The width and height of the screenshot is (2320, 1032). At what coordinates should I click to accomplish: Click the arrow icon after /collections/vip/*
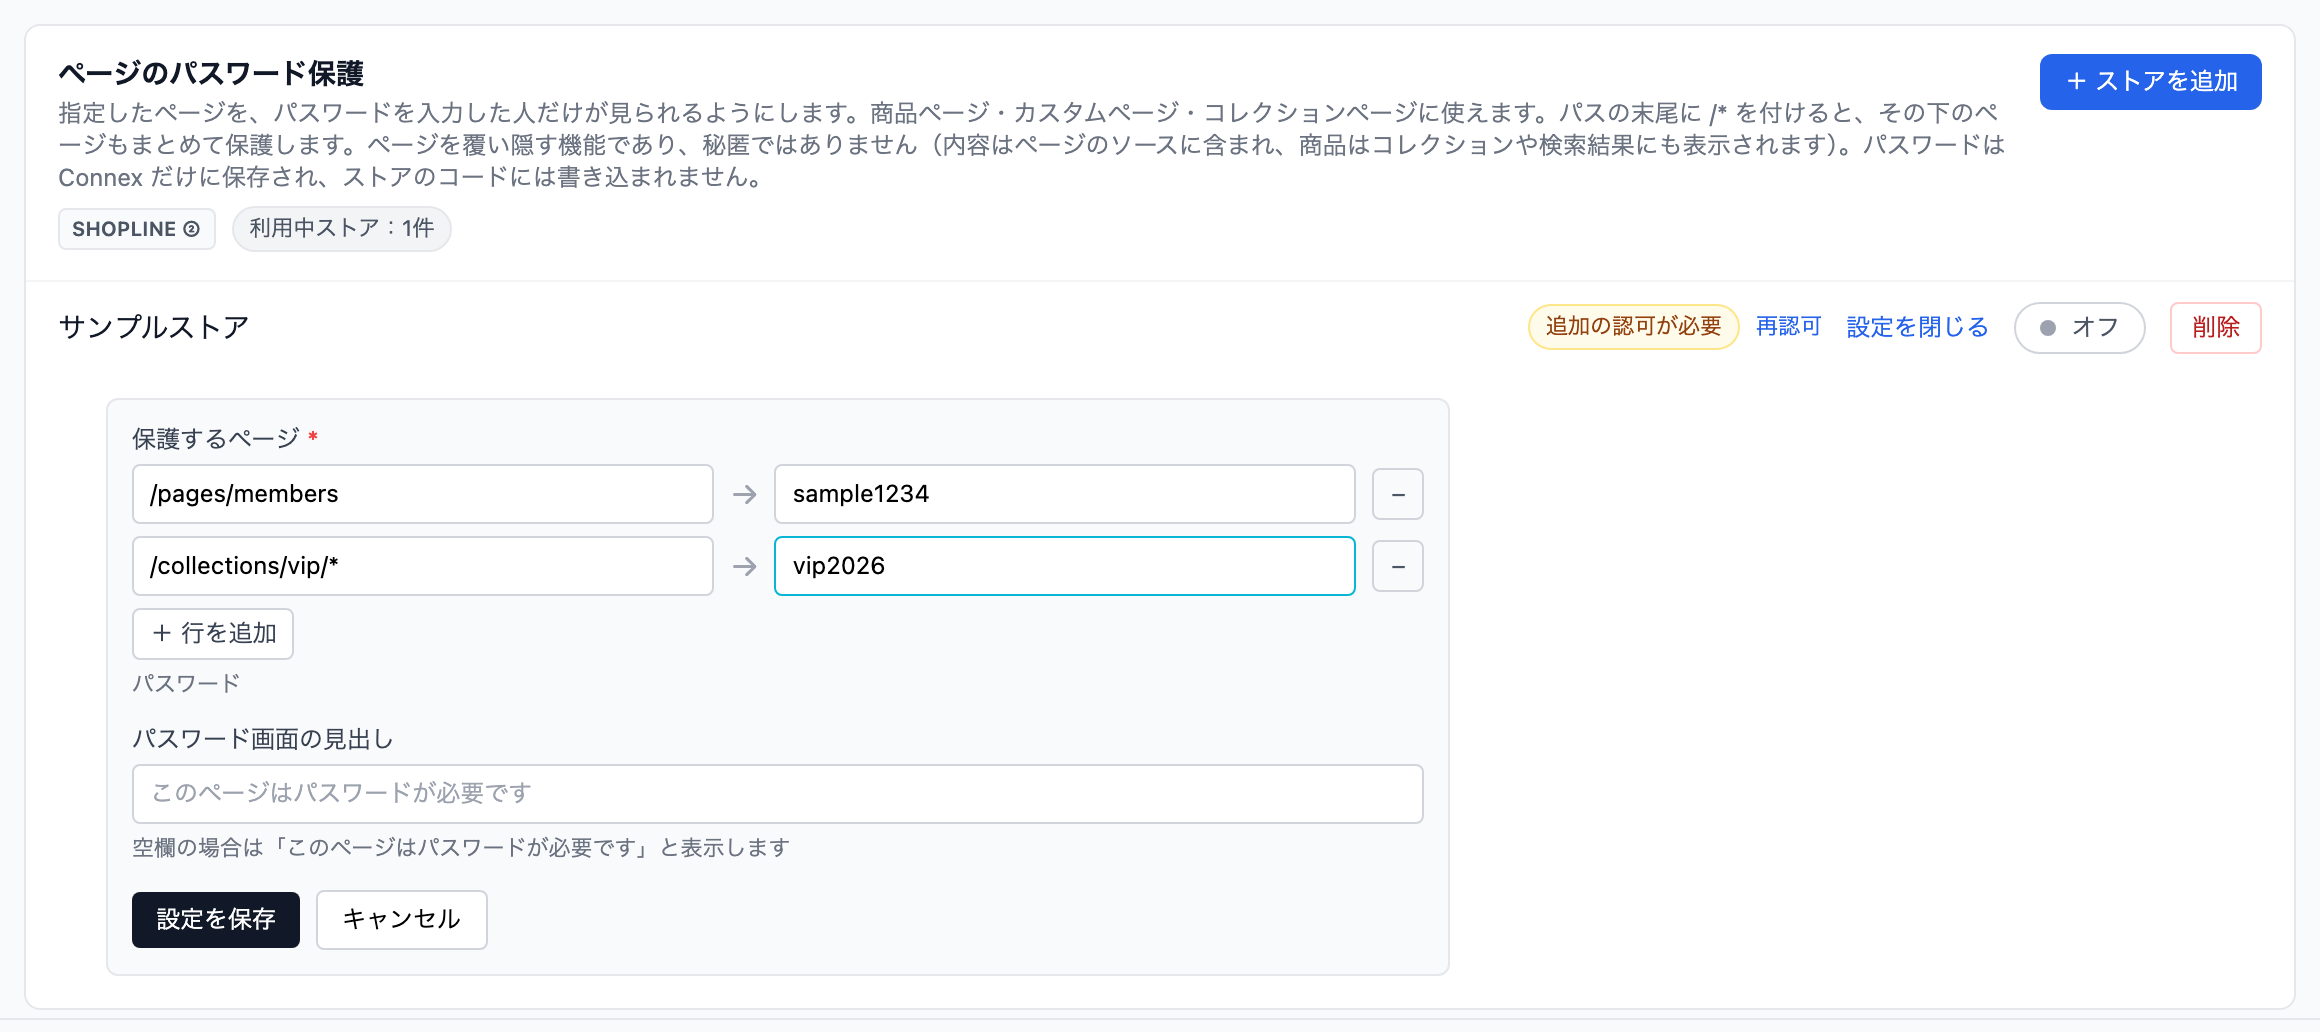[x=744, y=566]
